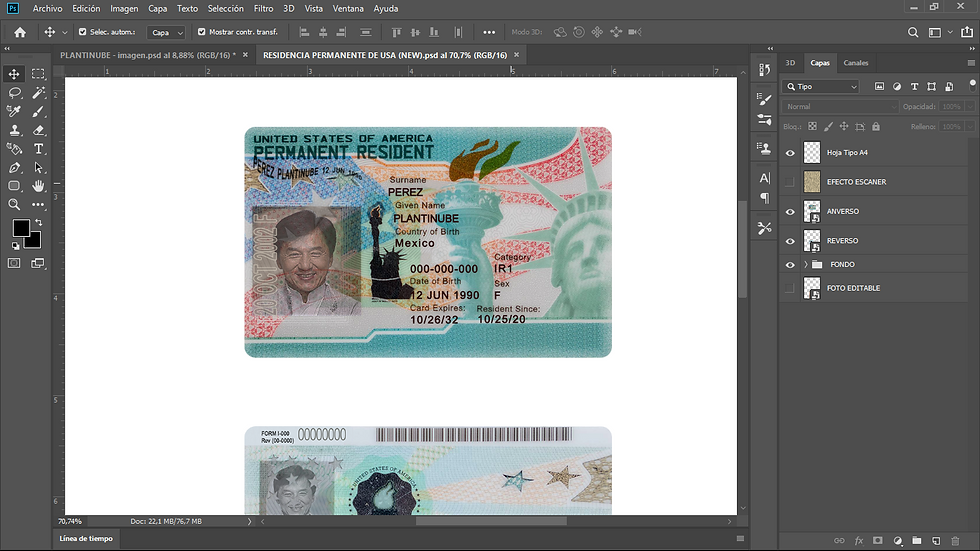Open the Opacidad value dropdown
Image resolution: width=980 pixels, height=551 pixels.
[x=970, y=107]
